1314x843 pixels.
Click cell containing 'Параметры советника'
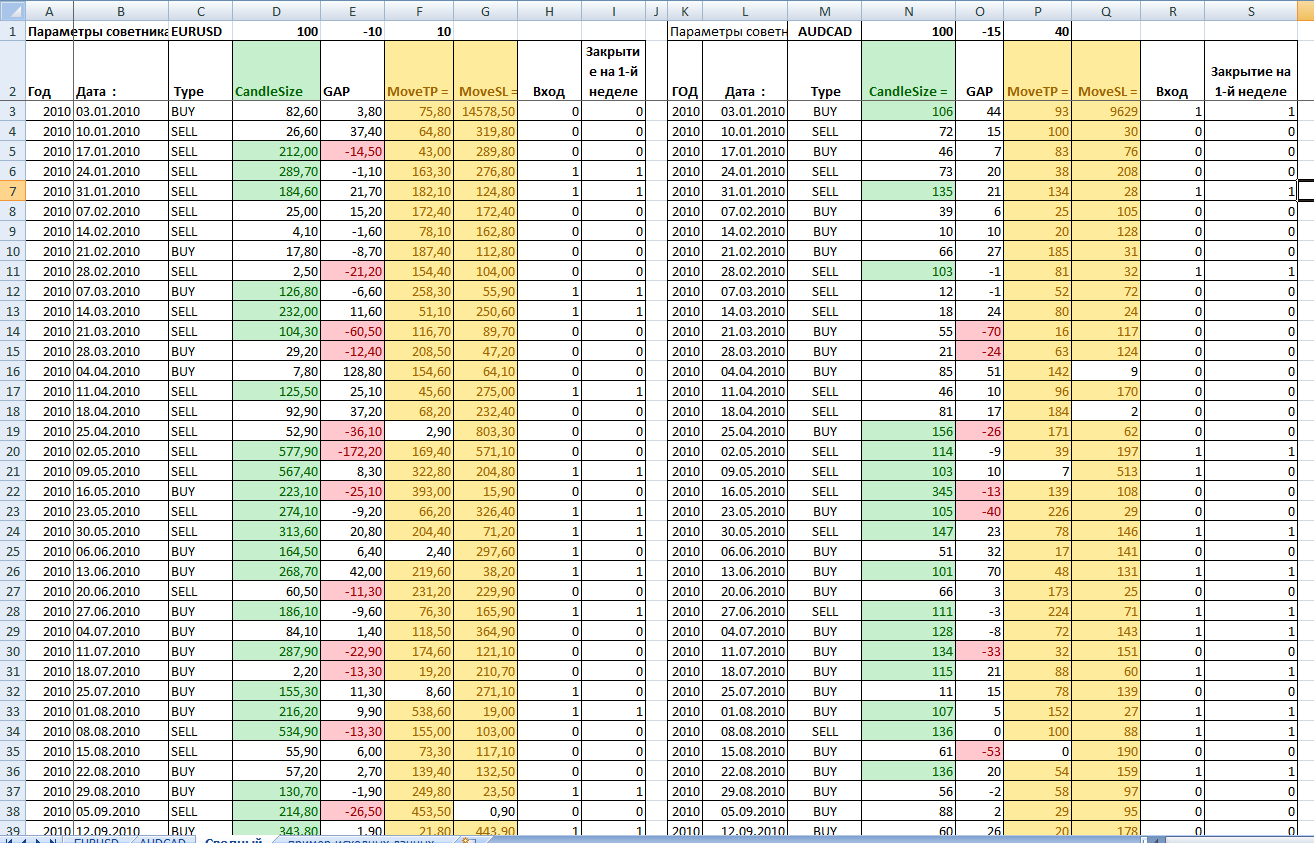click(x=97, y=31)
